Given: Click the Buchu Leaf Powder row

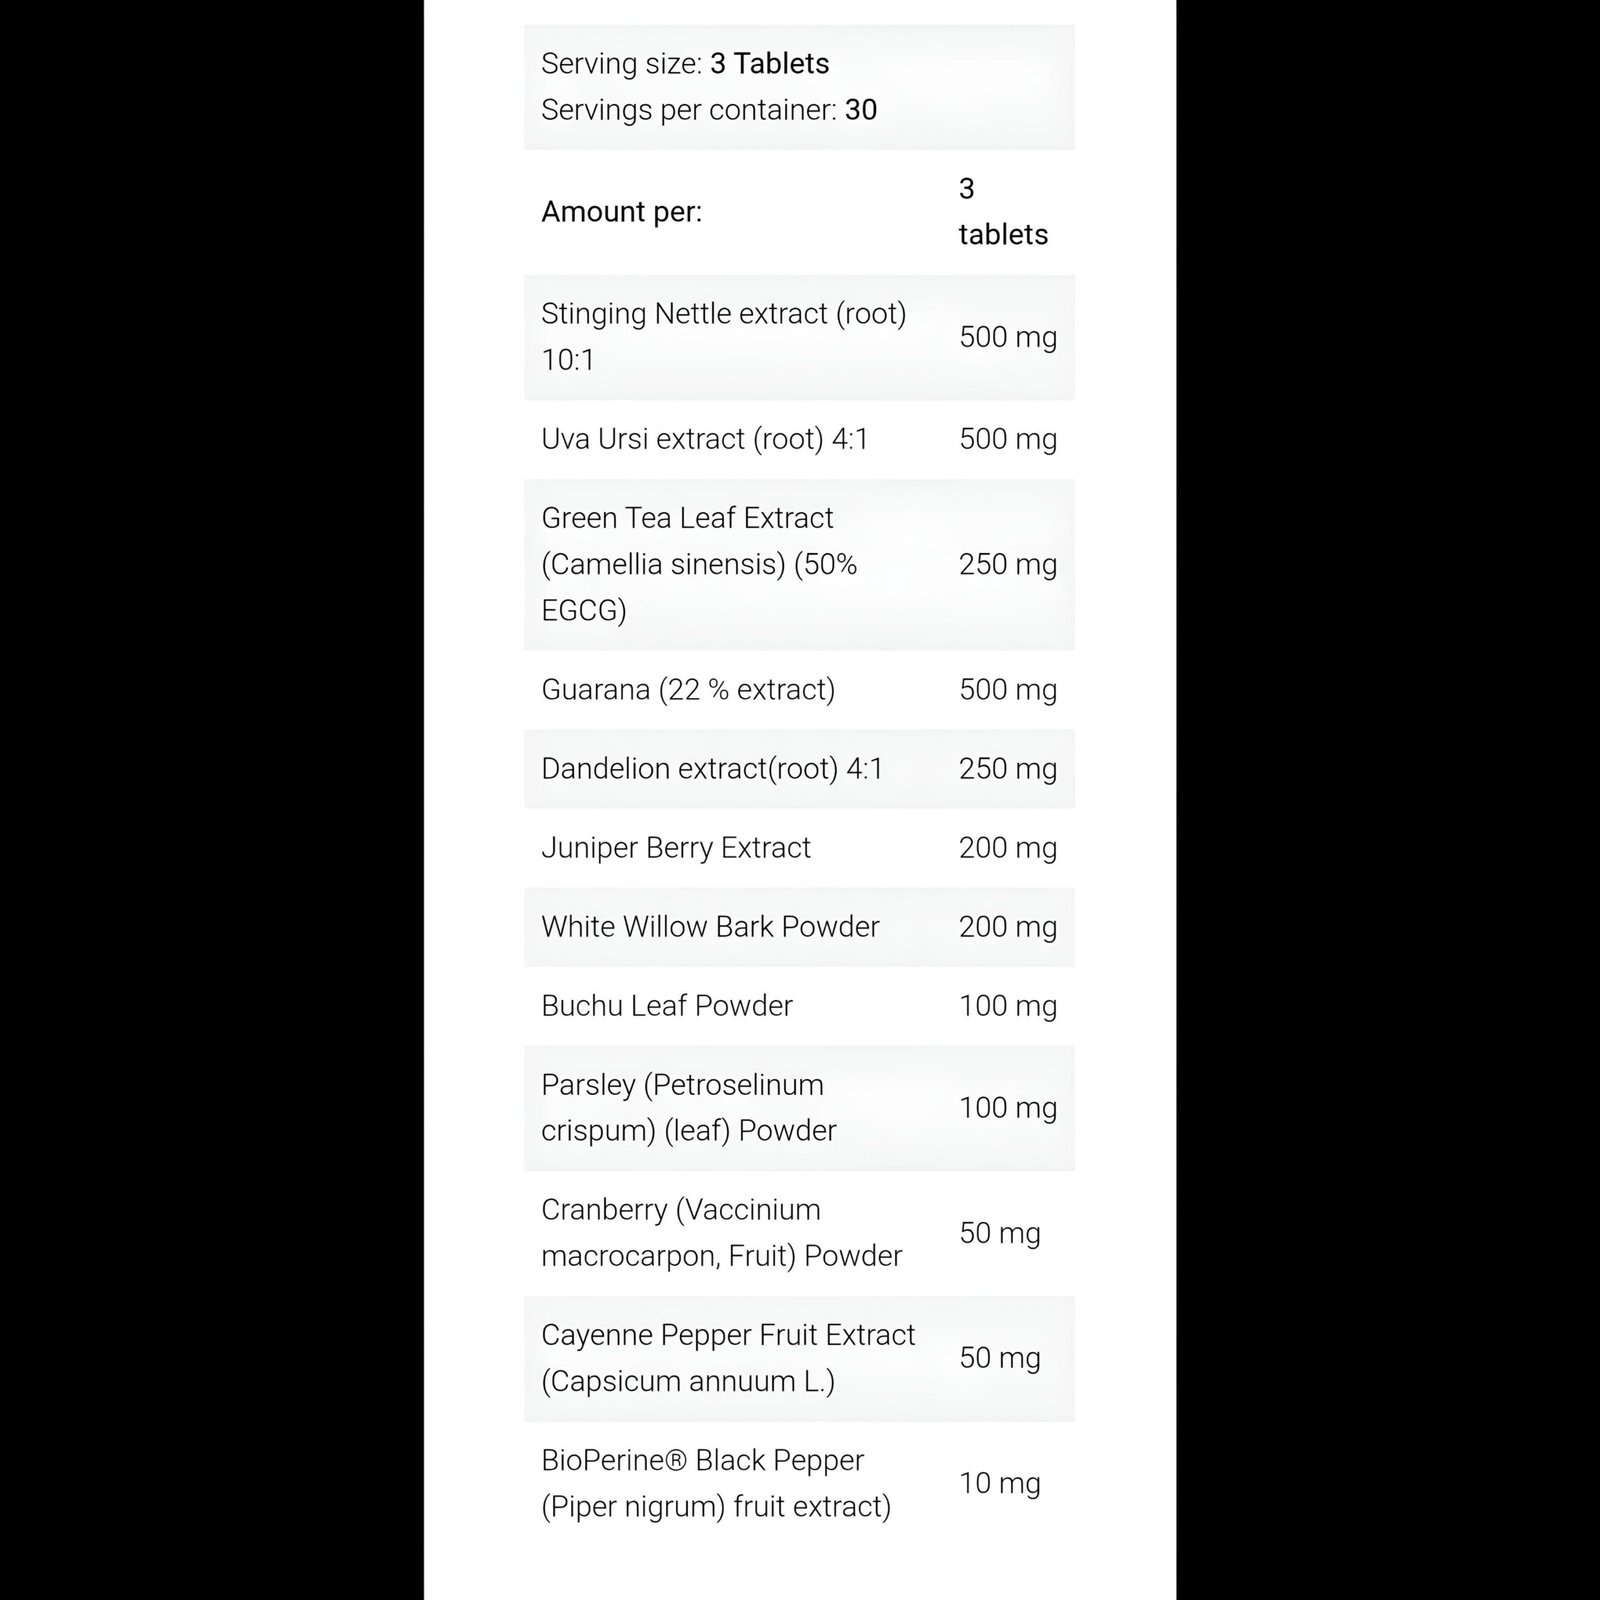Looking at the screenshot, I should coord(799,1006).
